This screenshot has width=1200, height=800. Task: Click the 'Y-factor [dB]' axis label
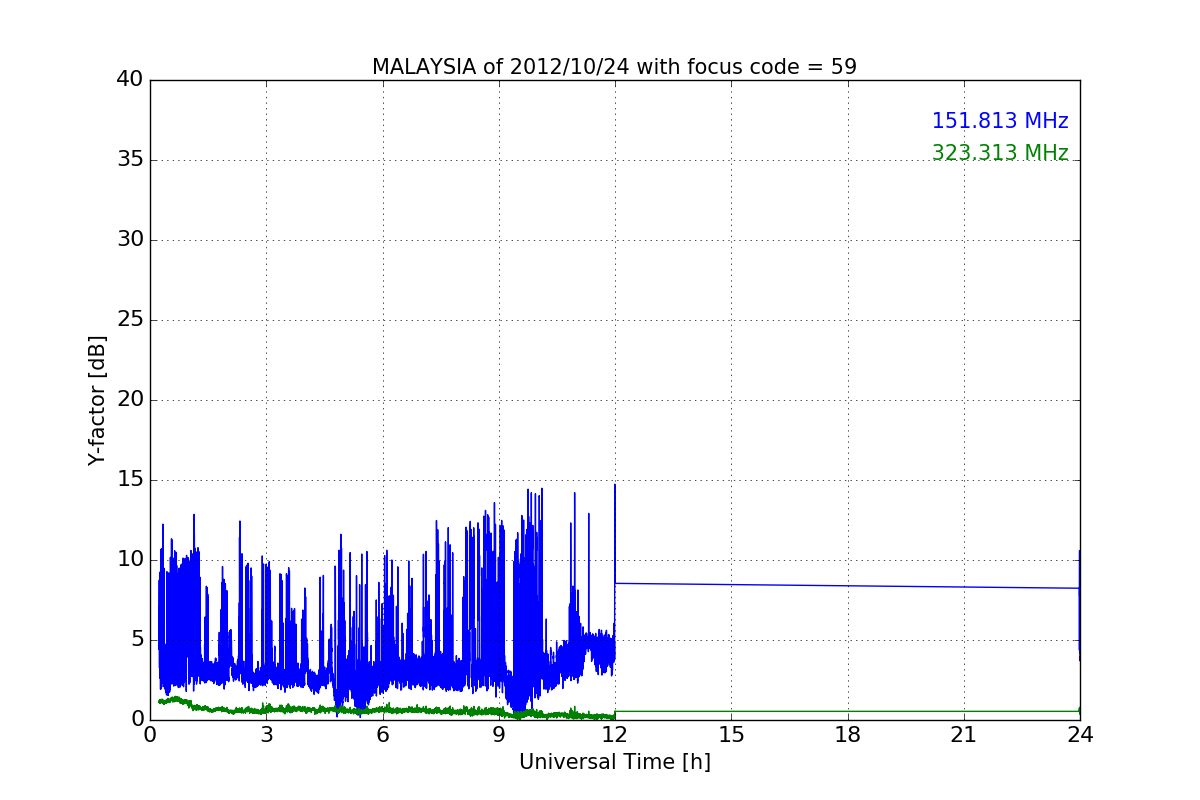pyautogui.click(x=97, y=400)
